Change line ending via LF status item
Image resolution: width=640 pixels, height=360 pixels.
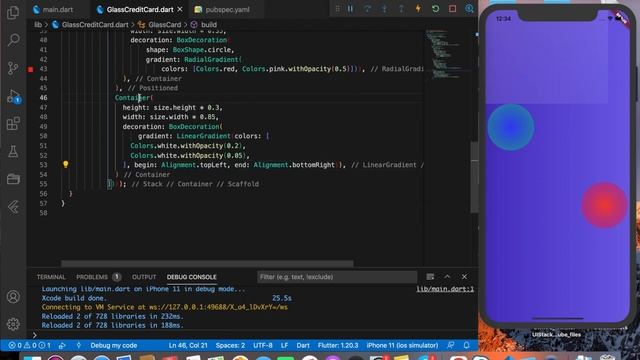point(284,345)
